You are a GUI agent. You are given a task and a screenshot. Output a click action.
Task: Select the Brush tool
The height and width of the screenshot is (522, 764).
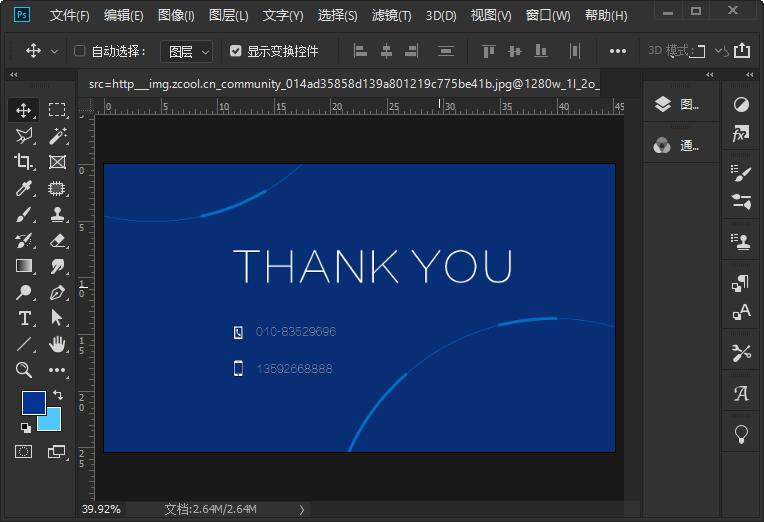[x=23, y=214]
